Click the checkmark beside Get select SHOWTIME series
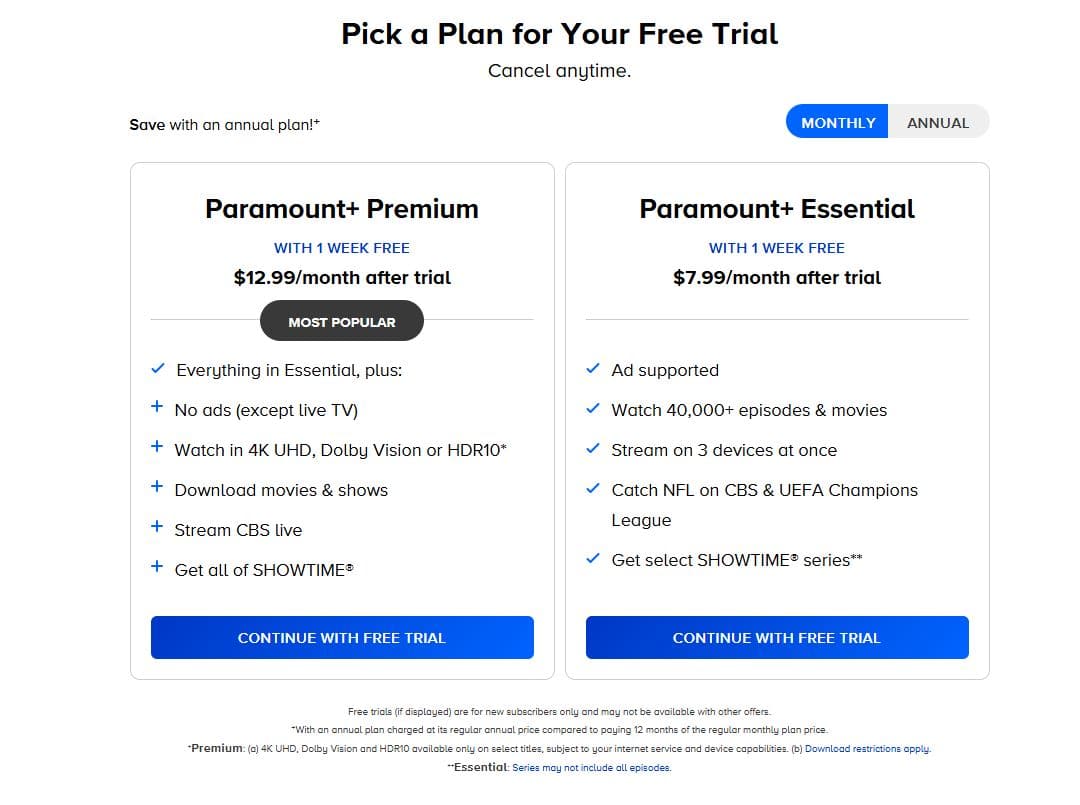This screenshot has height=805, width=1080. 593,559
